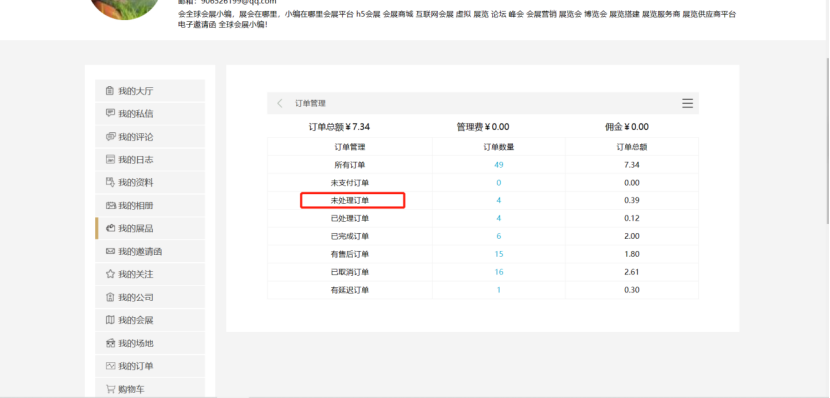This screenshot has width=830, height=398.
Task: Click the 我的相册 photo album icon
Action: pyautogui.click(x=110, y=205)
